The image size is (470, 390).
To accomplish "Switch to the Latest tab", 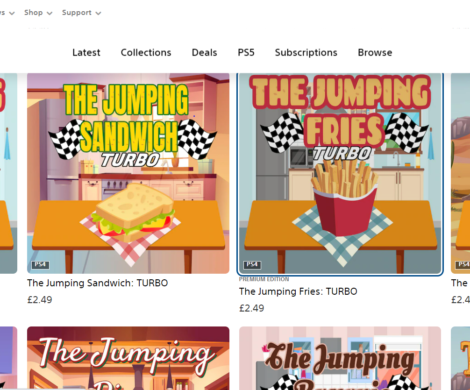I will tap(86, 52).
